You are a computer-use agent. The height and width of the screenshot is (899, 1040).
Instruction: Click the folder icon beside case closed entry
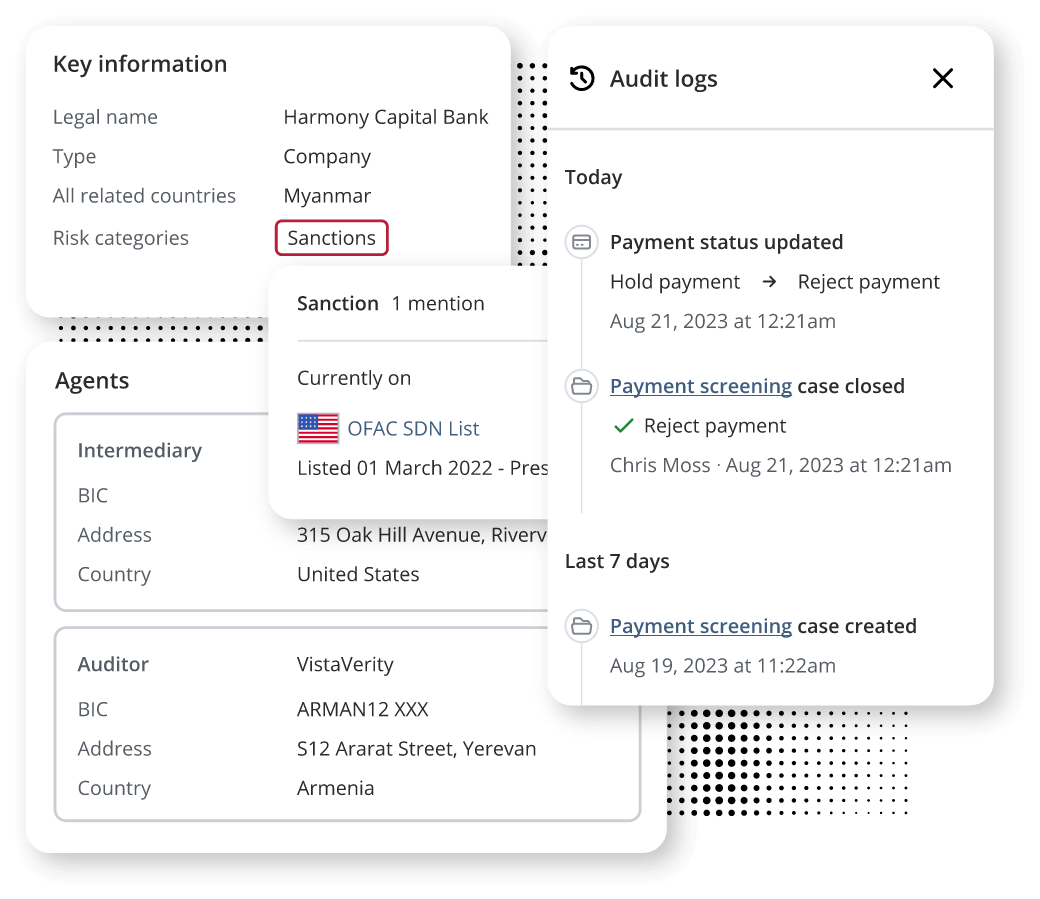pyautogui.click(x=582, y=386)
